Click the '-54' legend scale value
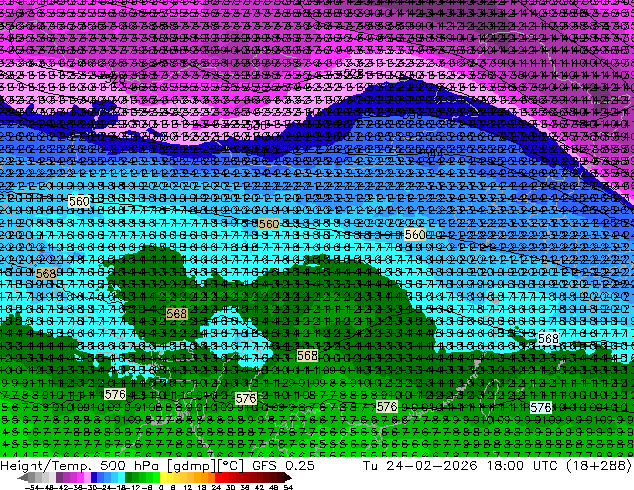Image resolution: width=634 pixels, height=490 pixels. 32,487
